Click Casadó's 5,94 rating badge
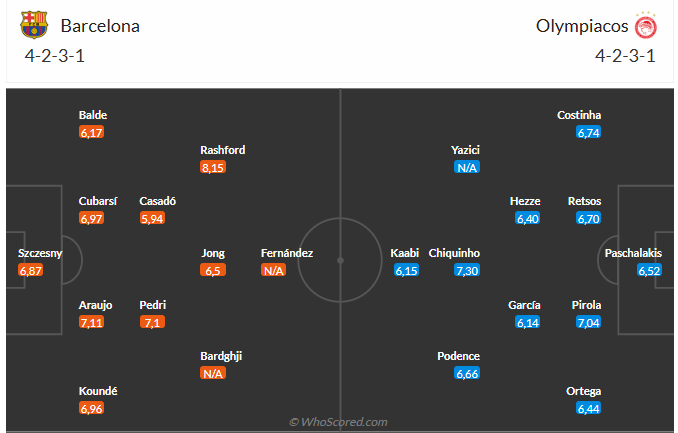The width and height of the screenshot is (678, 433). coord(153,218)
